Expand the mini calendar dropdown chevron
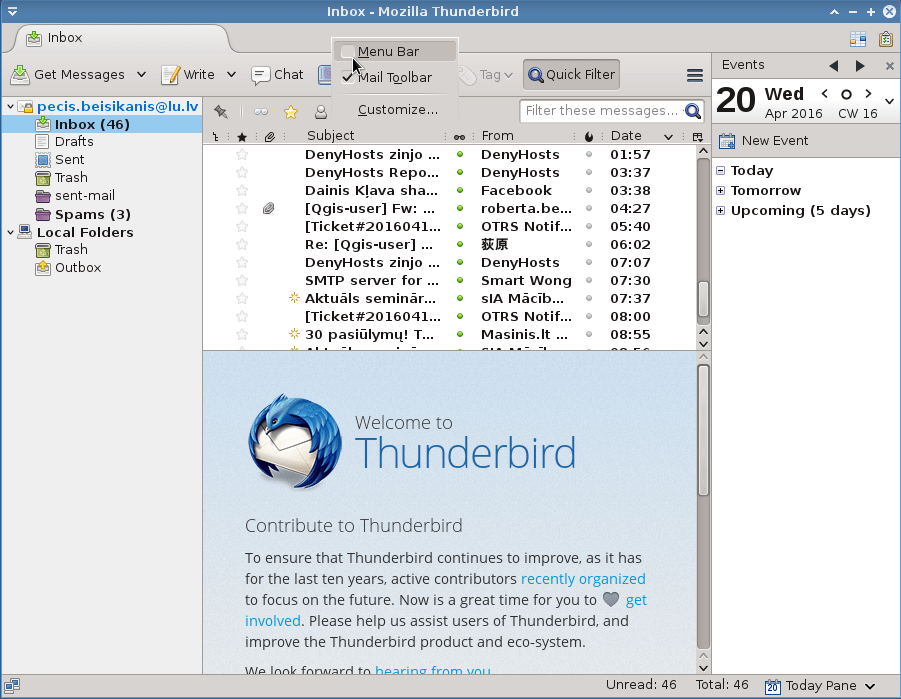This screenshot has height=699, width=901. point(890,101)
